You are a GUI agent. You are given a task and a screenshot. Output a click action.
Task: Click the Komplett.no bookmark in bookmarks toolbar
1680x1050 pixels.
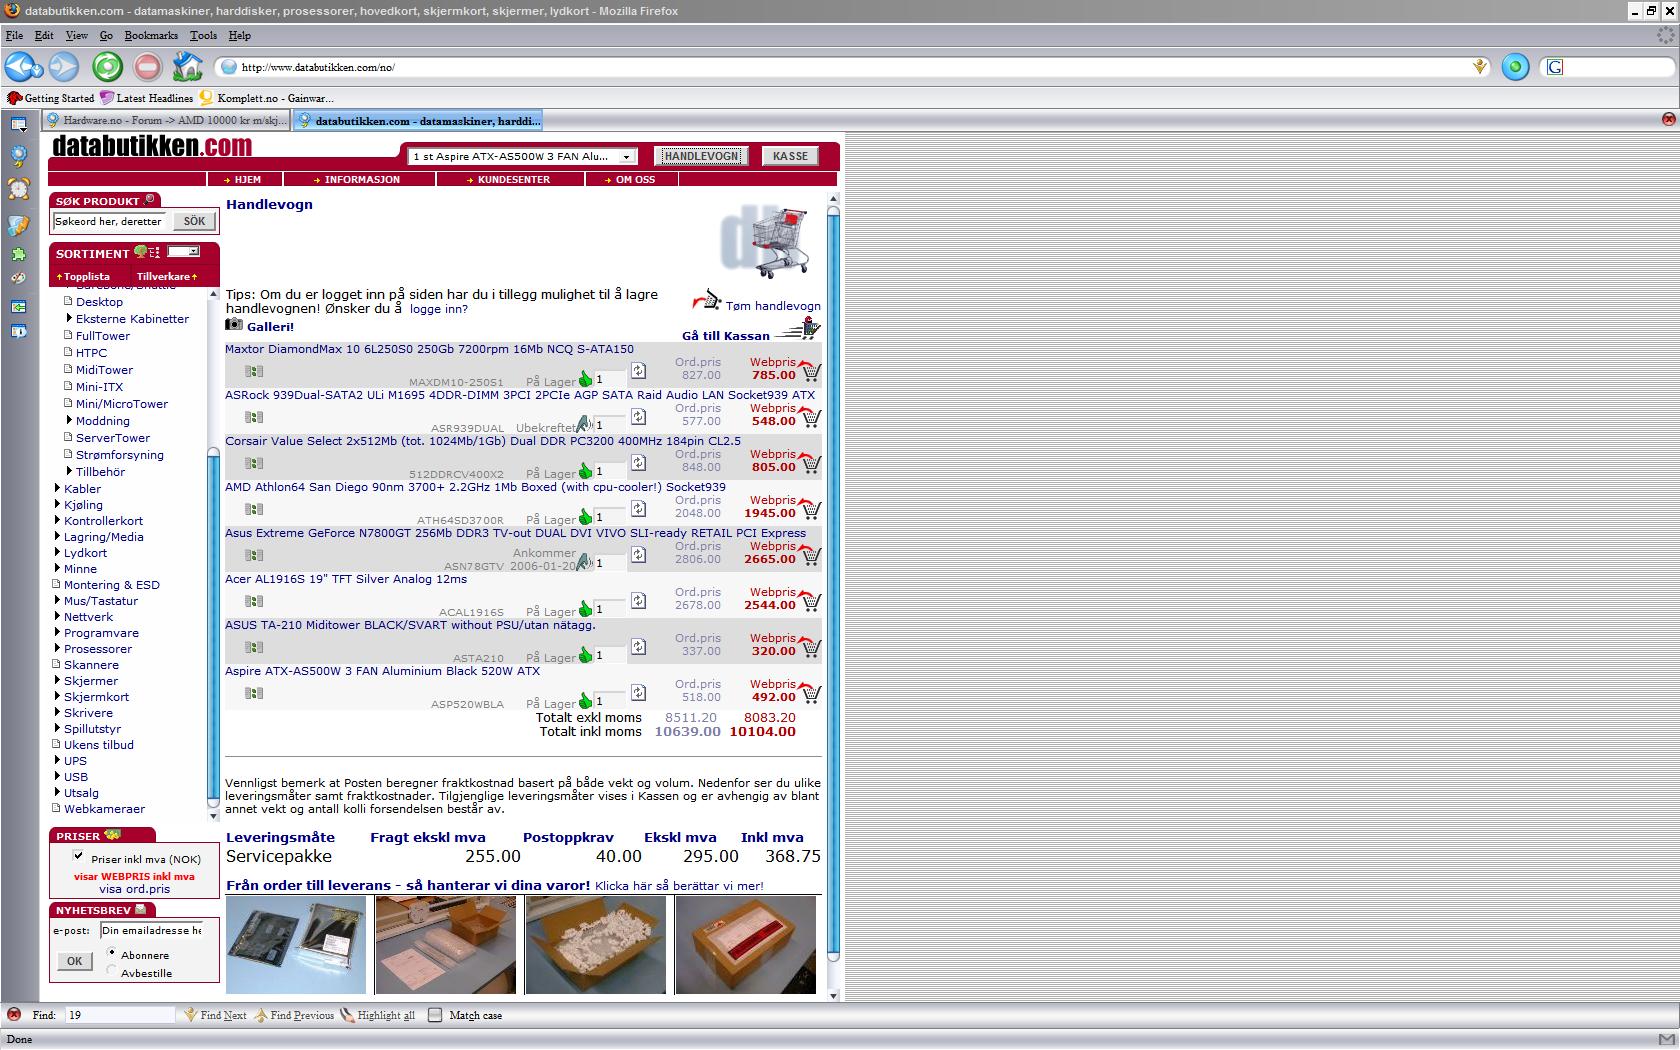pyautogui.click(x=267, y=98)
